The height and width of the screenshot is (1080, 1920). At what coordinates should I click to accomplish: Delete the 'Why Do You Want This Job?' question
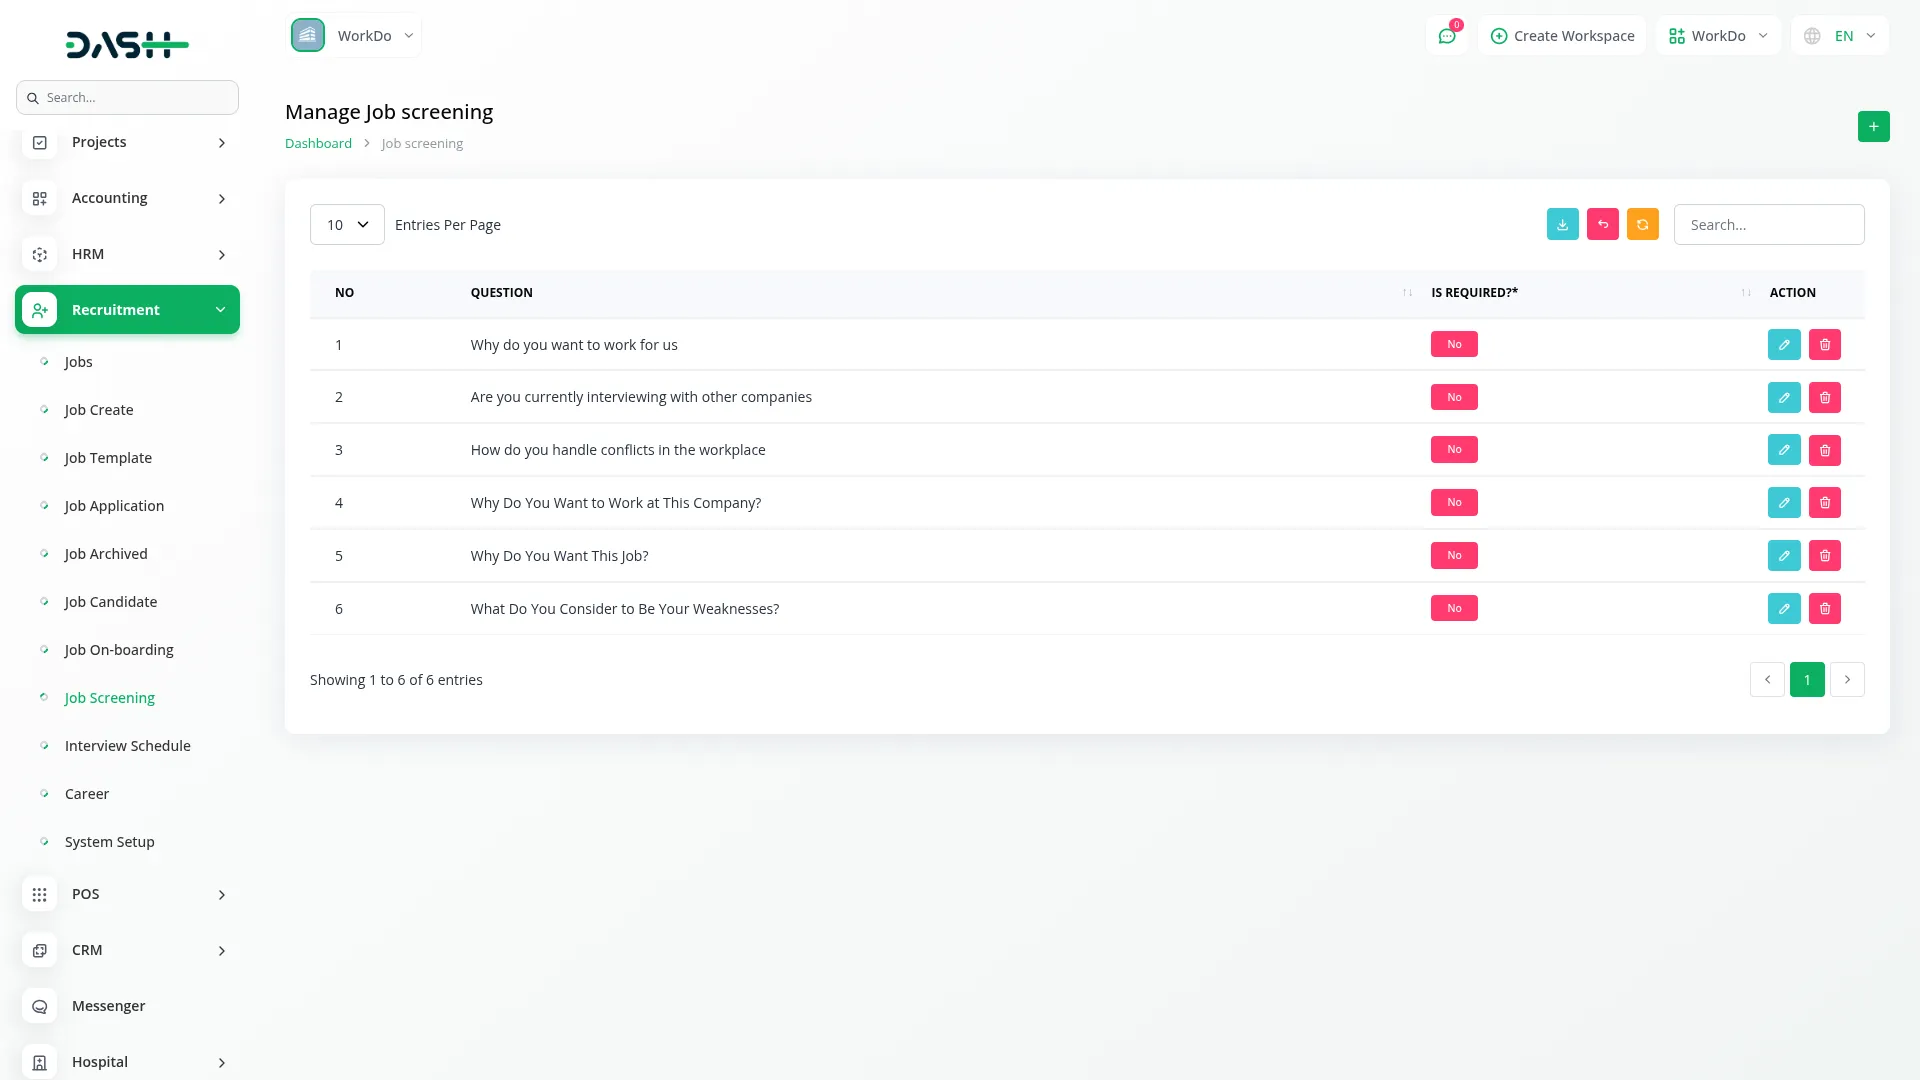[1824, 556]
